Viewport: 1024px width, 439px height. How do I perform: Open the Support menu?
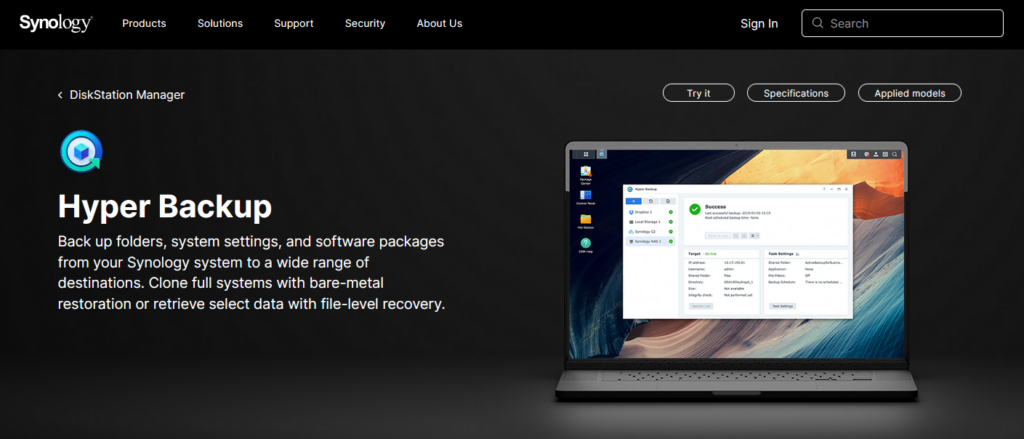(294, 24)
